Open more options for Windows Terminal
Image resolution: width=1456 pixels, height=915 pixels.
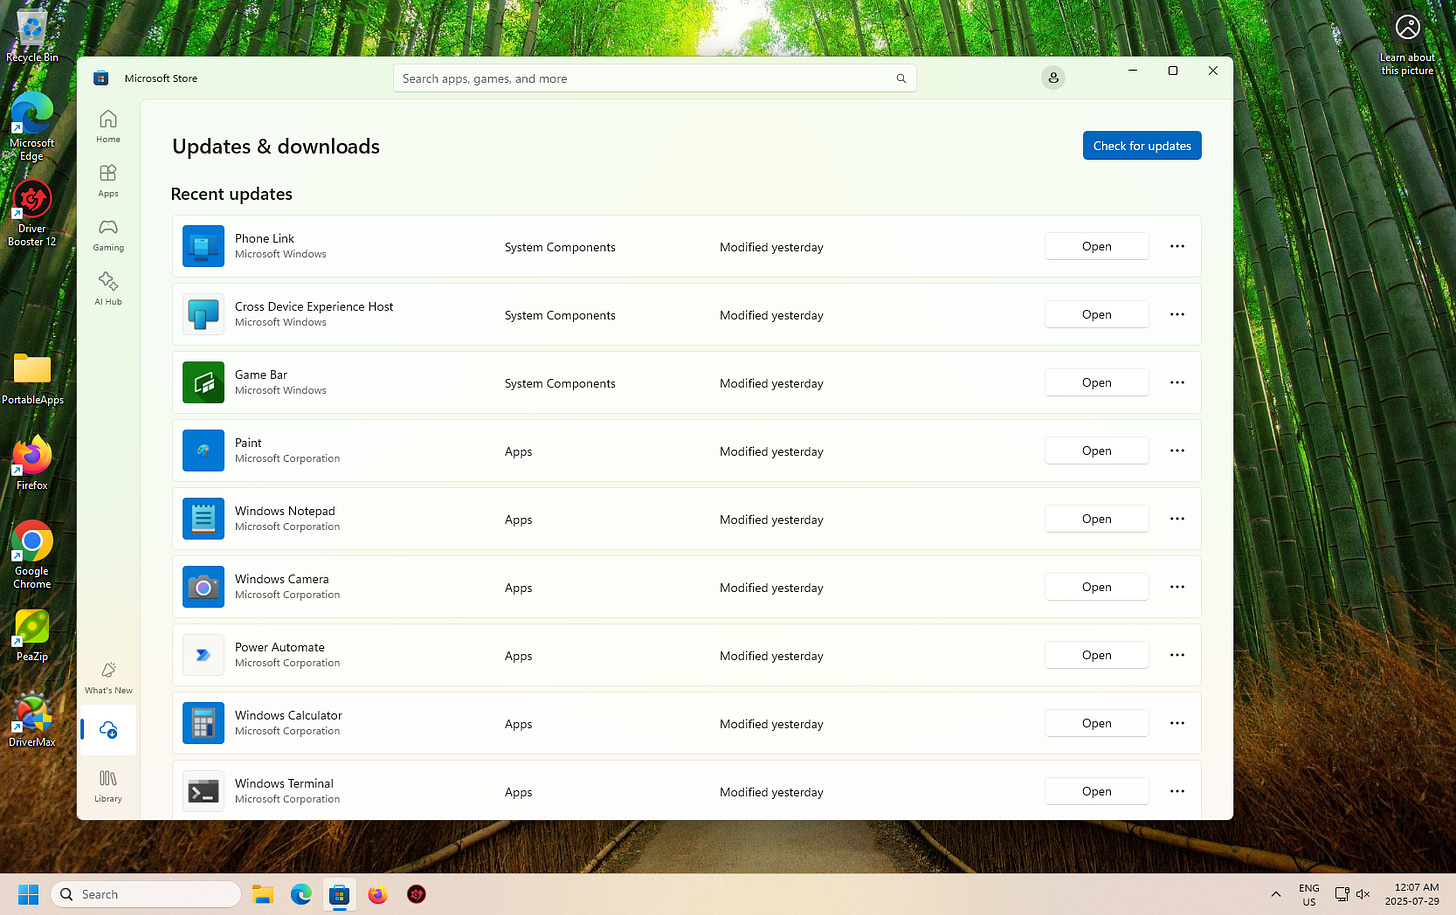tap(1177, 790)
